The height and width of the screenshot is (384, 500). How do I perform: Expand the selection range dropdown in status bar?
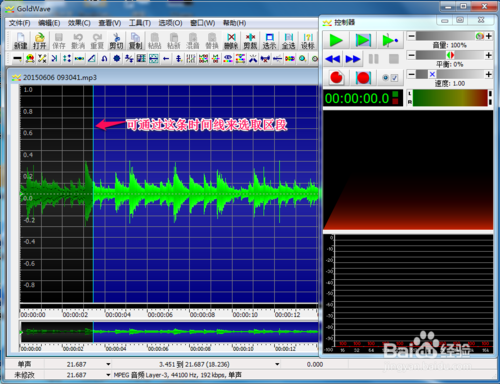click(277, 364)
